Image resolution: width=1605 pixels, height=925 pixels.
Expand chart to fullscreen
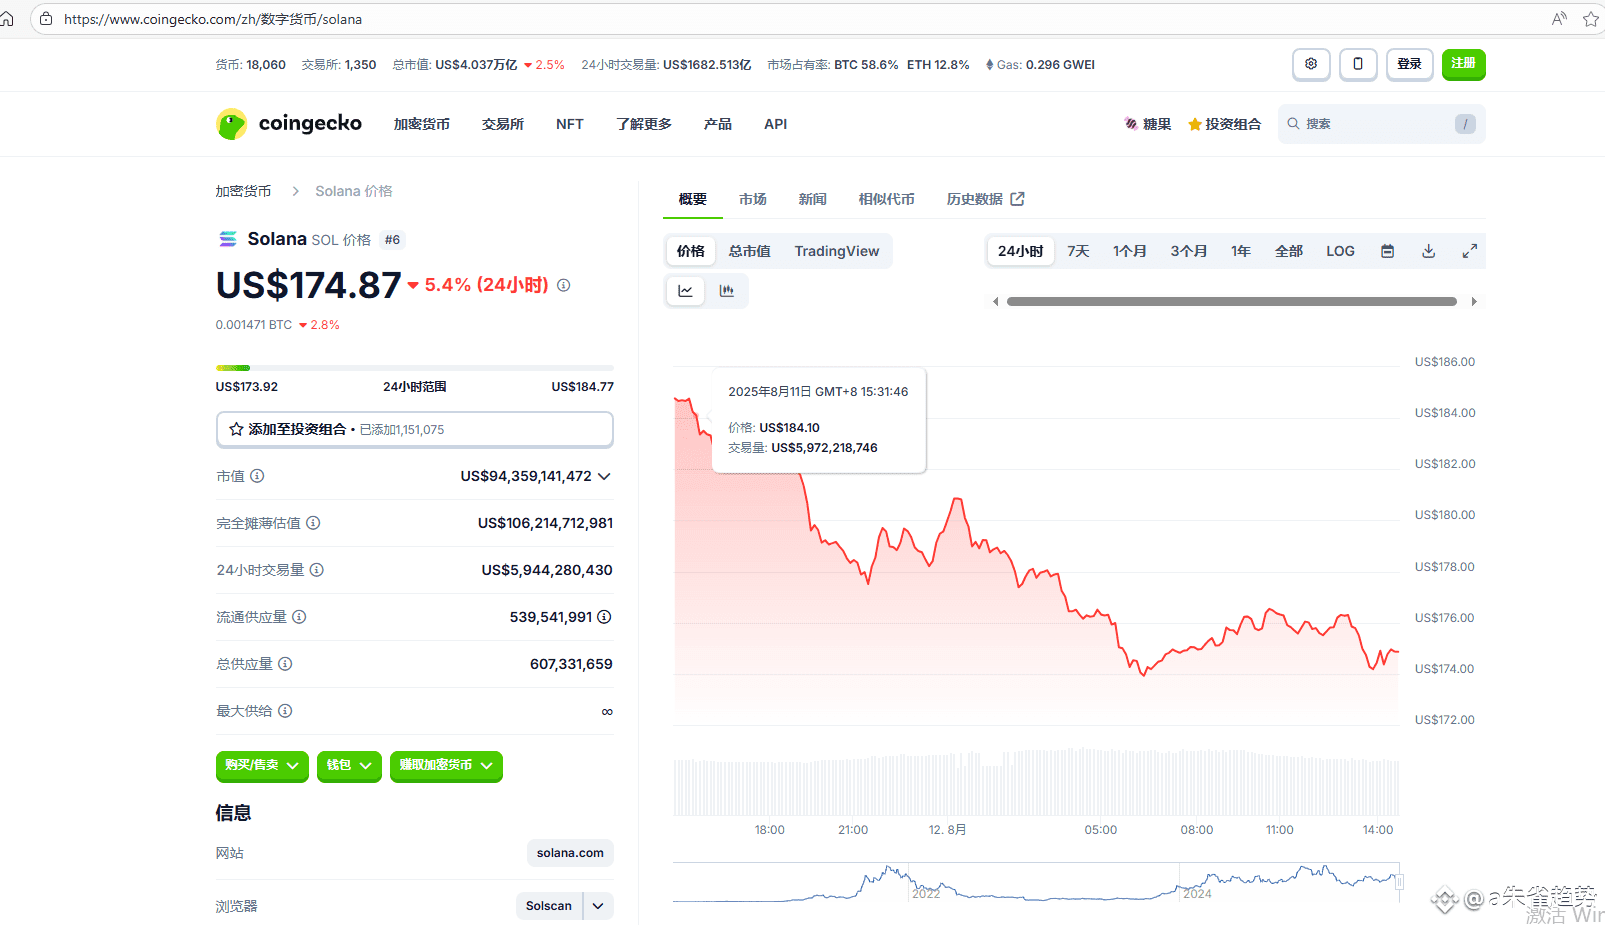point(1470,251)
